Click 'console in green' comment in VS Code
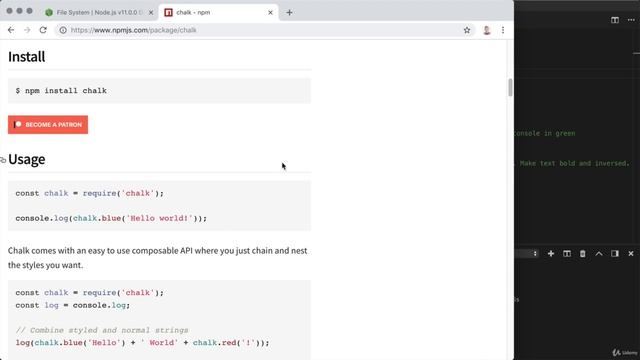 tap(544, 133)
